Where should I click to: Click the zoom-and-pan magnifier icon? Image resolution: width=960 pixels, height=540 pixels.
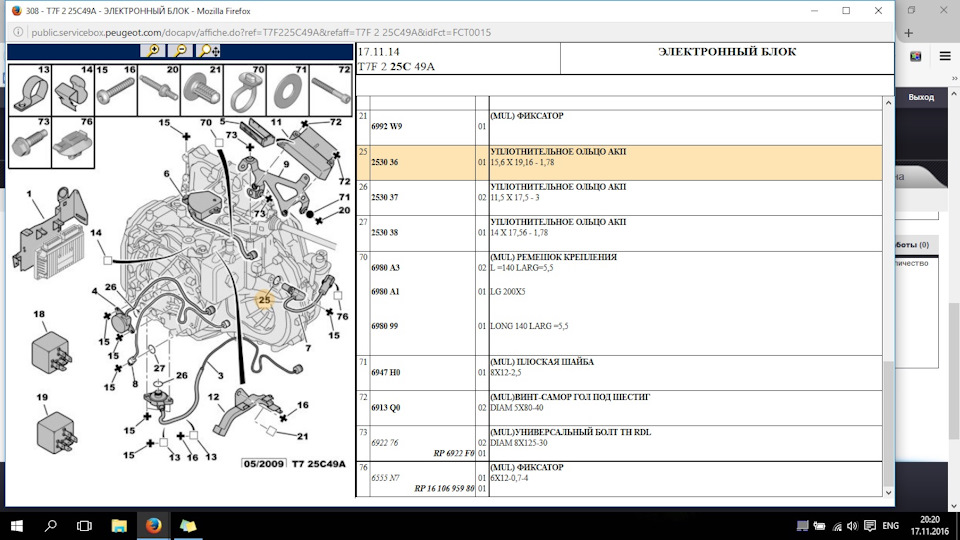coord(209,50)
